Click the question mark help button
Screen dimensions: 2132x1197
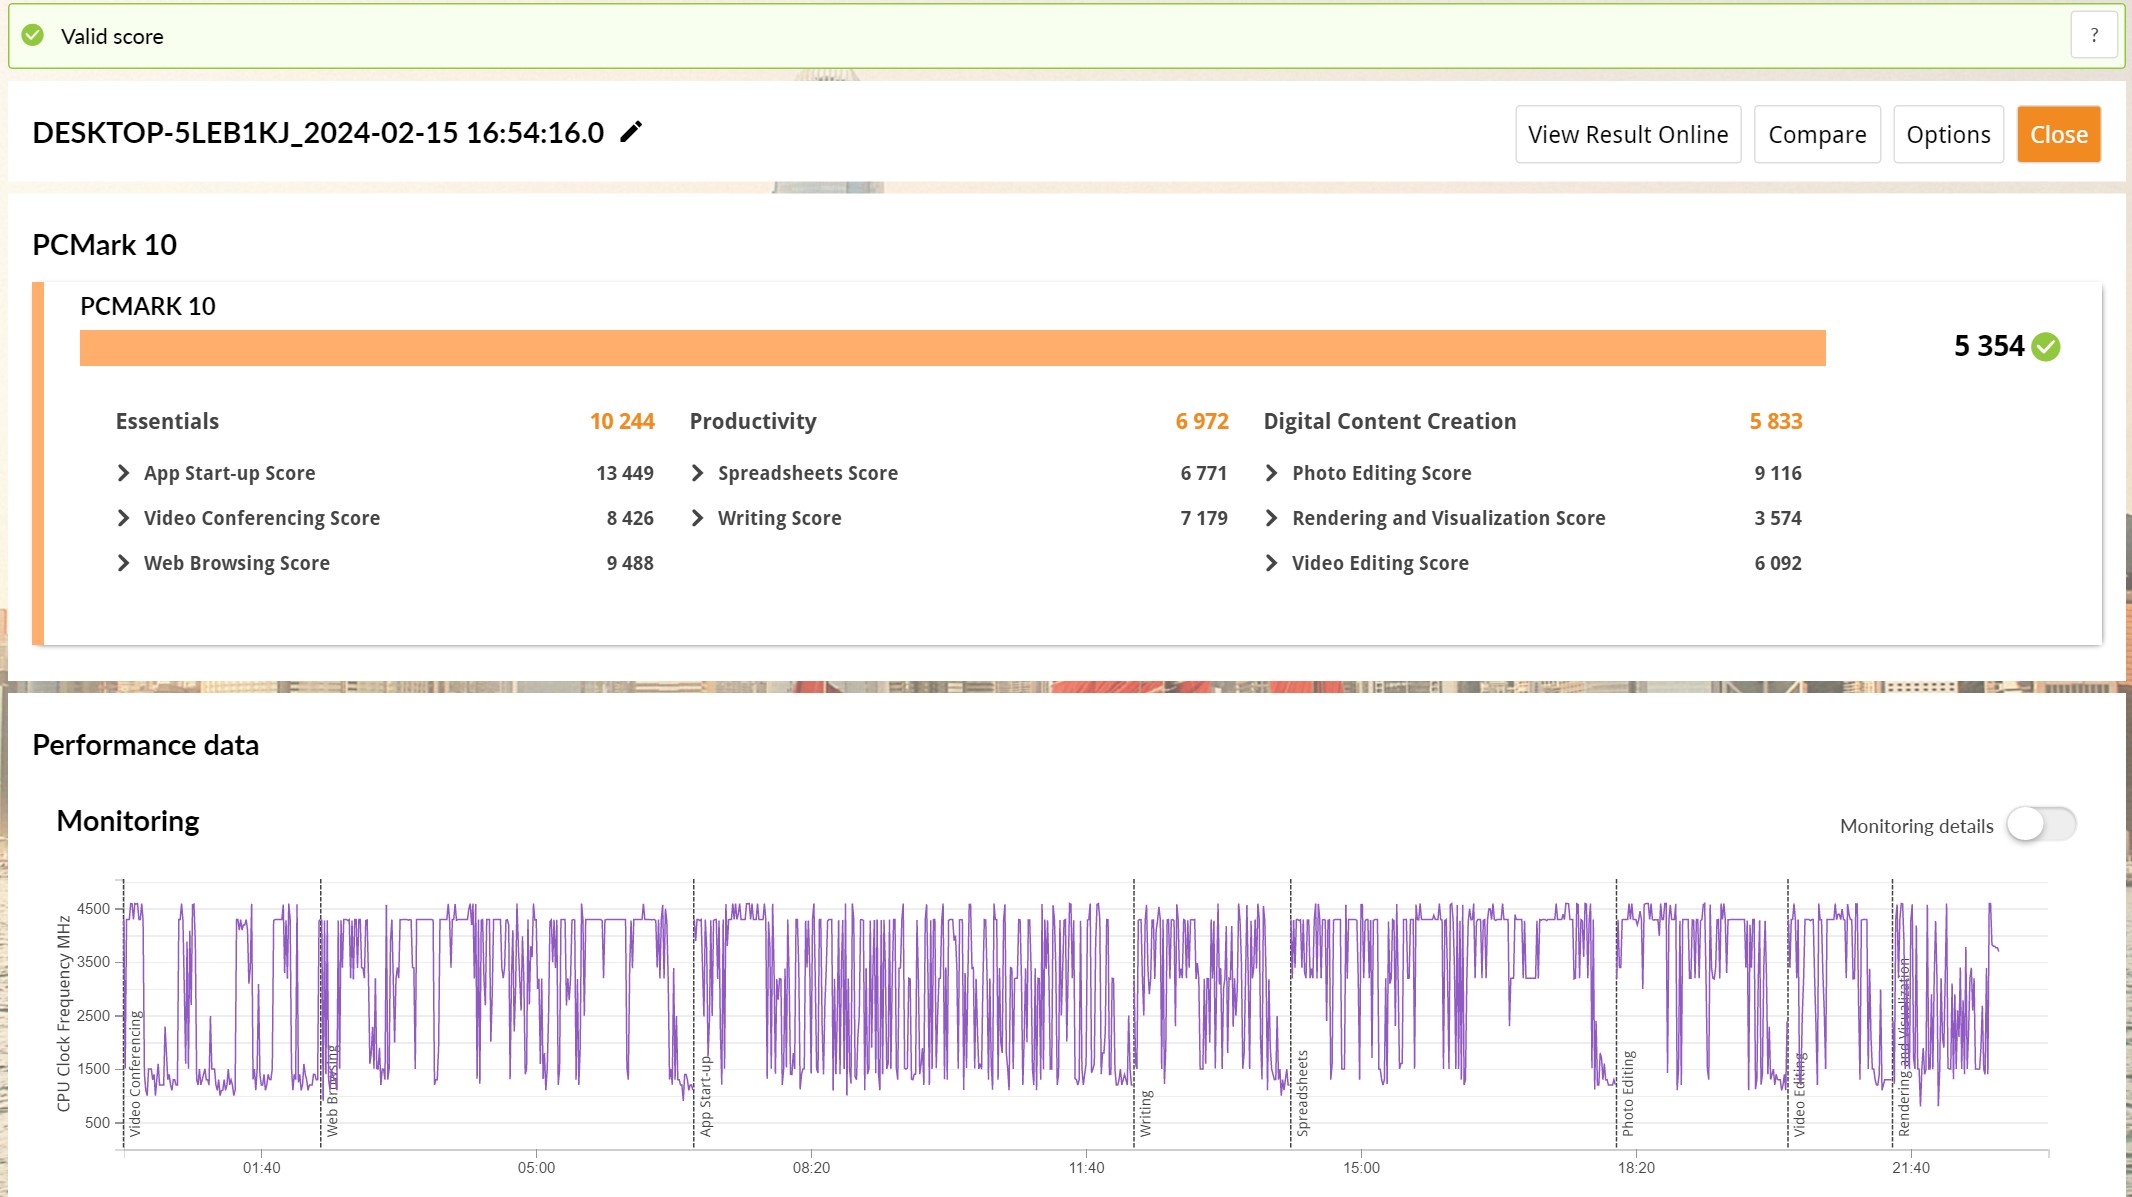coord(2094,36)
